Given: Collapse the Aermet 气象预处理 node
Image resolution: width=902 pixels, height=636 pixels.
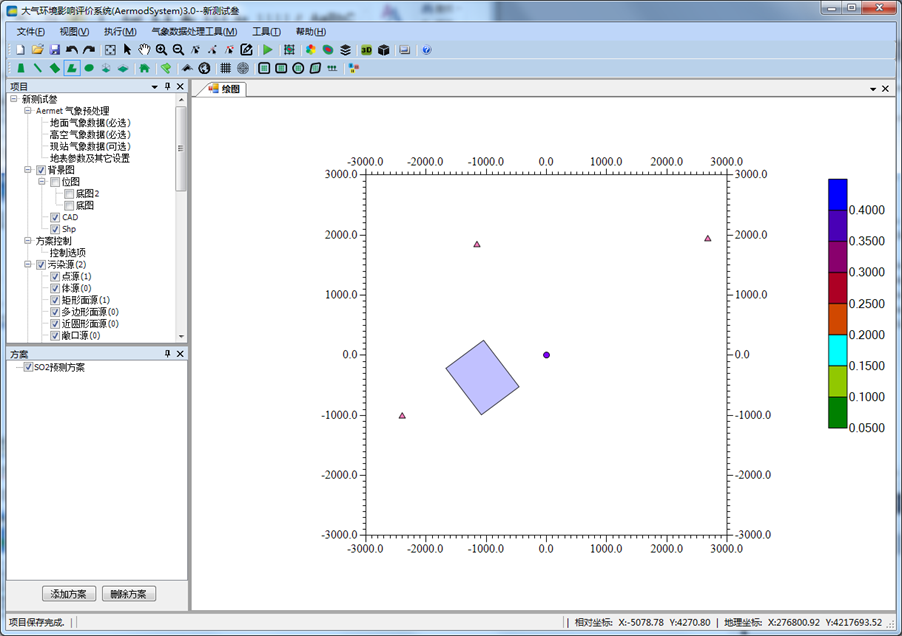Looking at the screenshot, I should (28, 111).
